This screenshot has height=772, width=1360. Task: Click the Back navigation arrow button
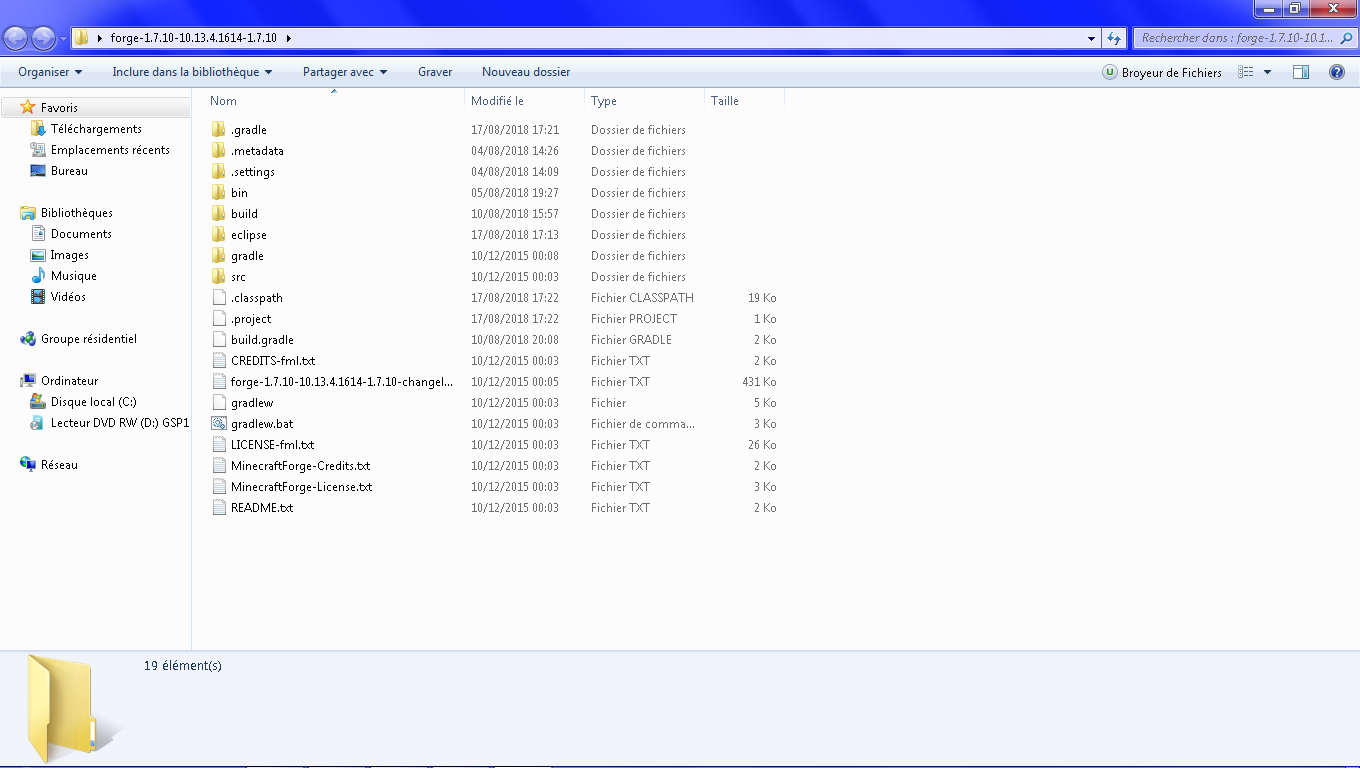pos(16,38)
